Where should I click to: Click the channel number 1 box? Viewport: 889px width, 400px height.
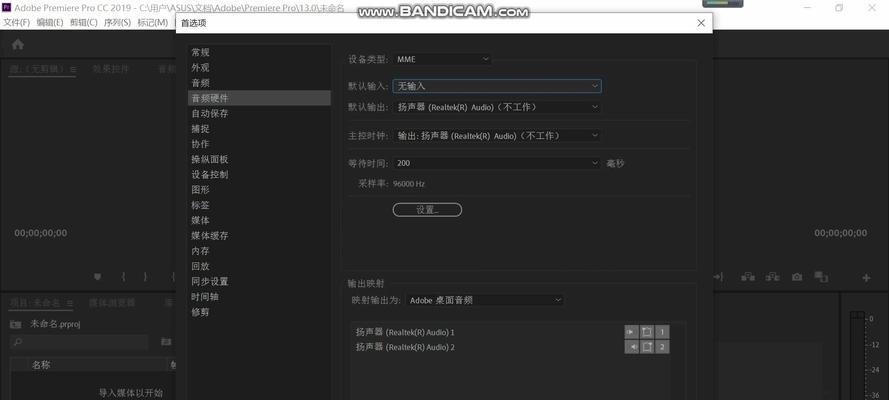662,332
